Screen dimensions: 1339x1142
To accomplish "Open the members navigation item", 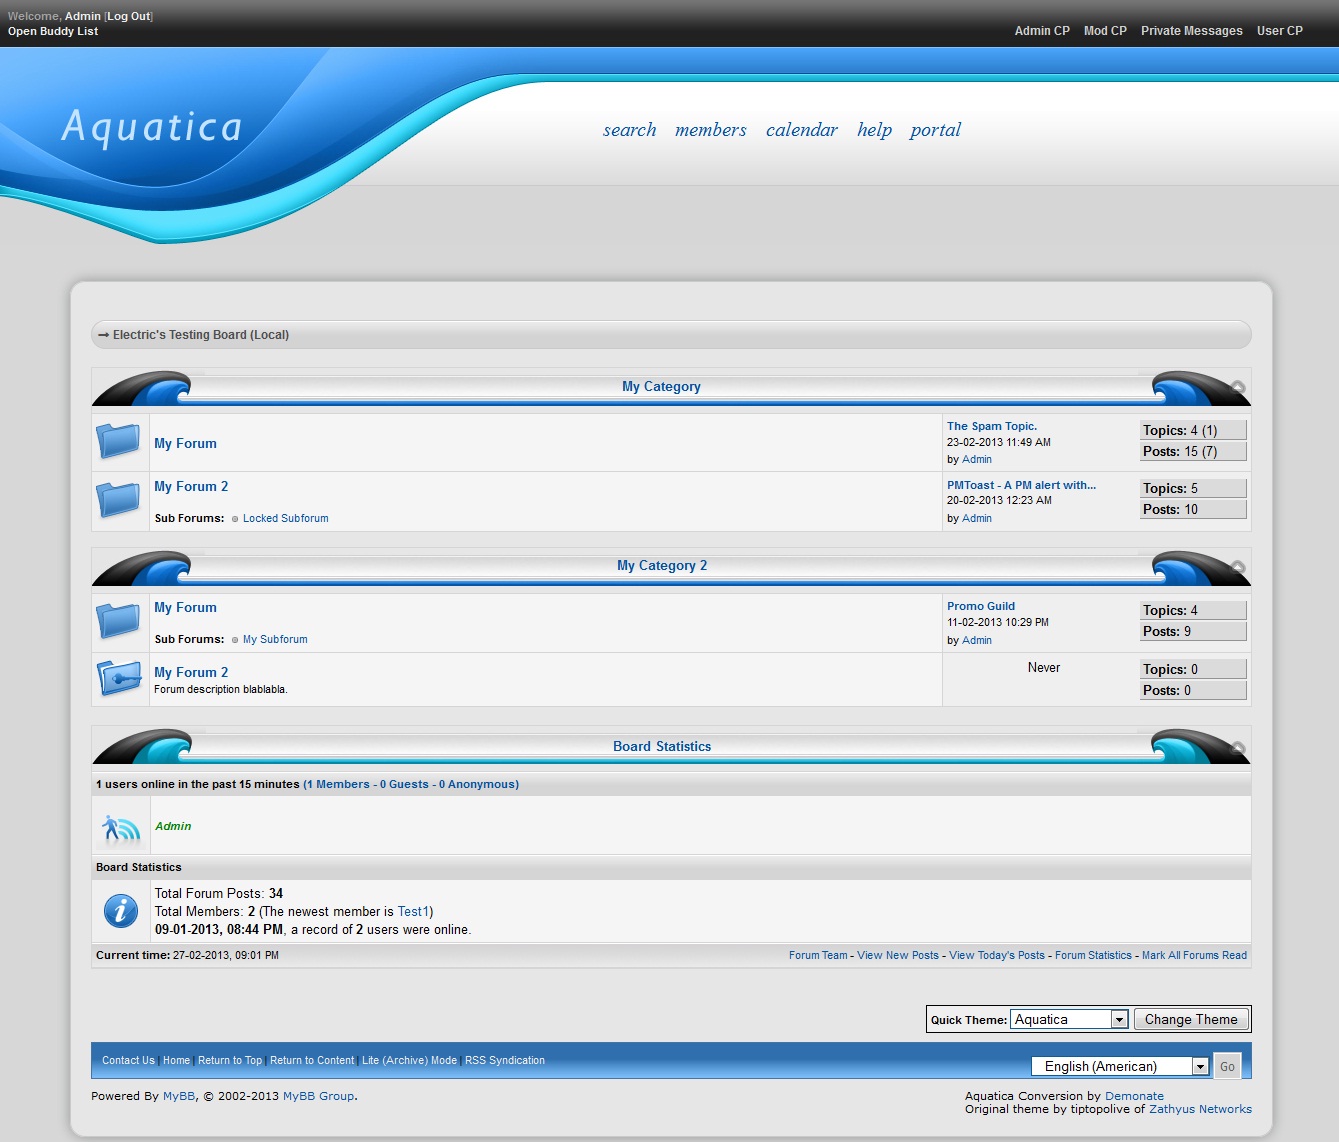I will 710,130.
